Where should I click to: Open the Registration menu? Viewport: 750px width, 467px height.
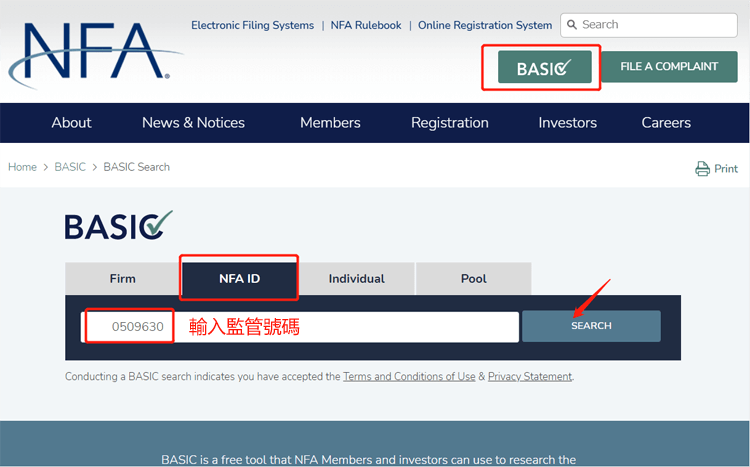point(450,123)
